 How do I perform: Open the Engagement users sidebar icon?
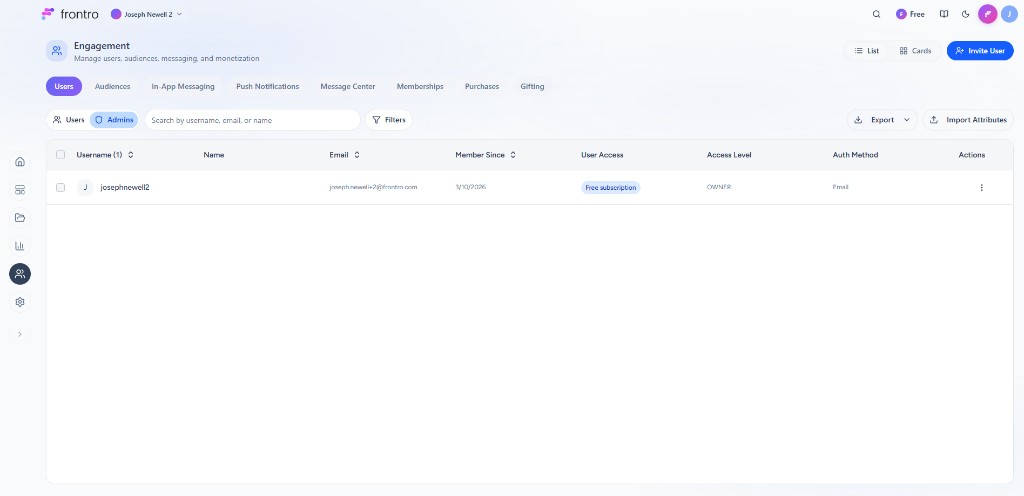[20, 274]
